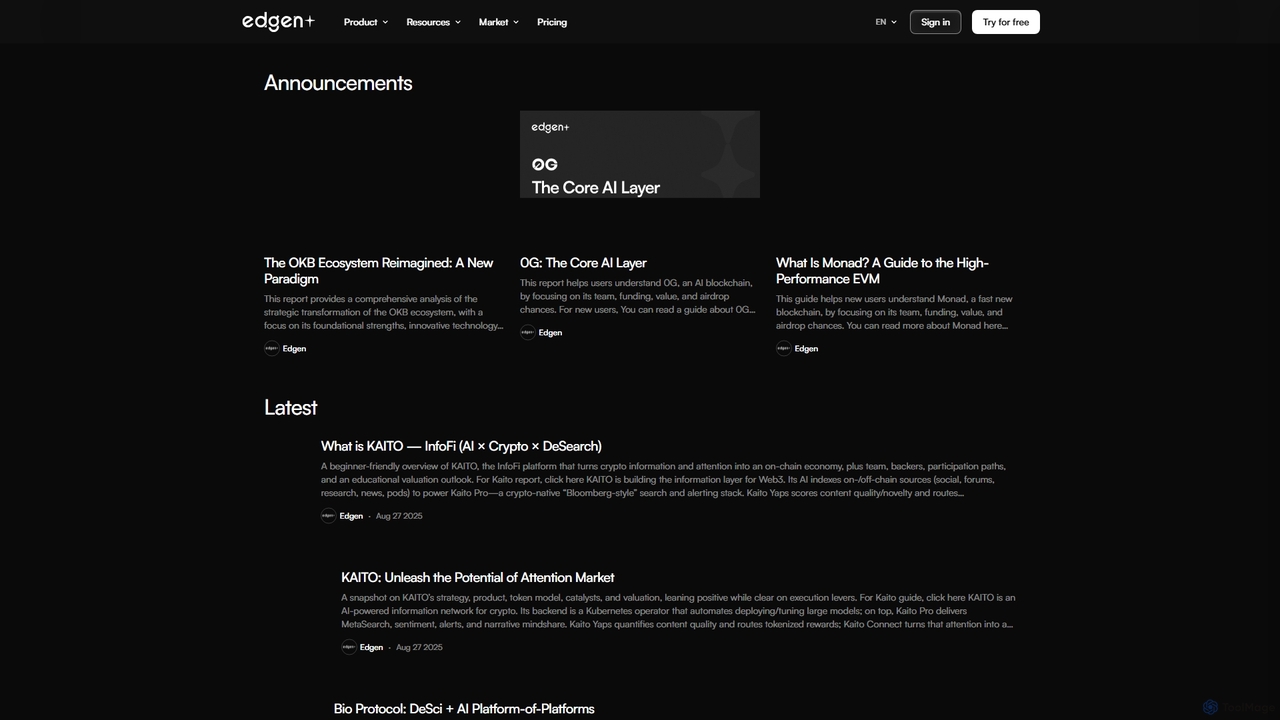Viewport: 1280px width, 720px height.
Task: Open KAITO: Unleash the Potential article
Action: click(x=478, y=578)
